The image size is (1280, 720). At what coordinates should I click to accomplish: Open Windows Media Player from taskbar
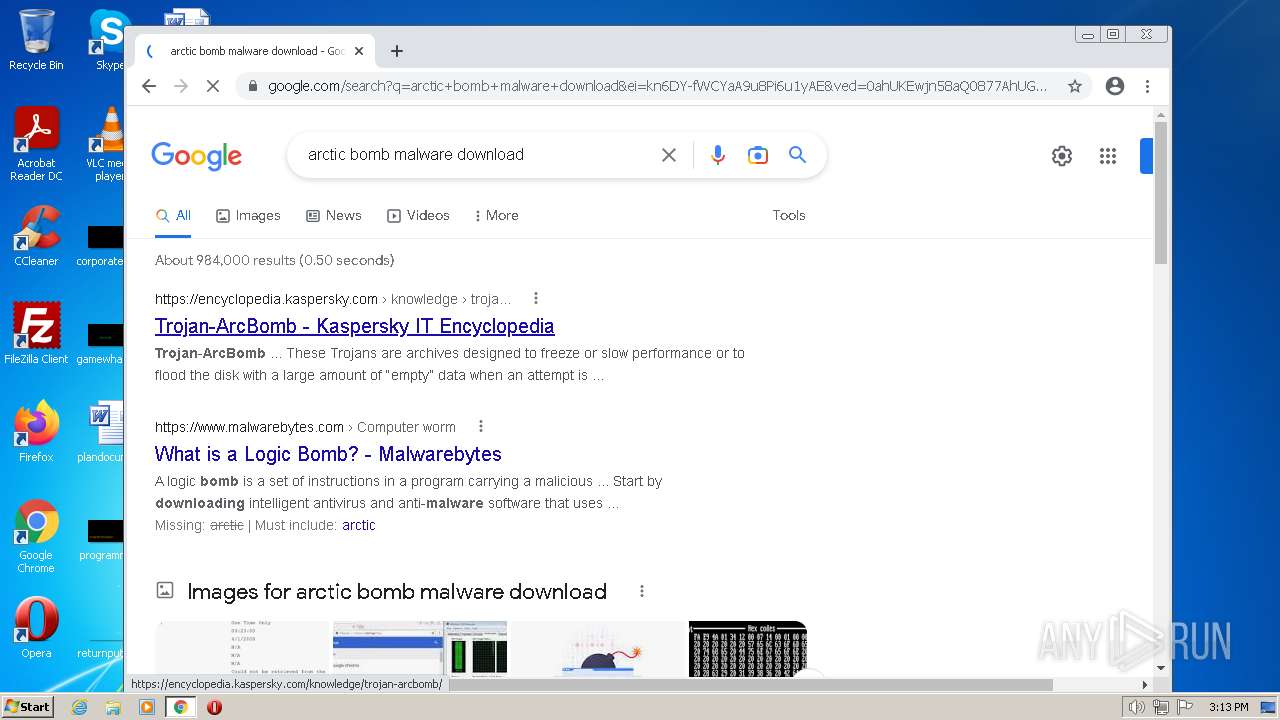click(147, 707)
